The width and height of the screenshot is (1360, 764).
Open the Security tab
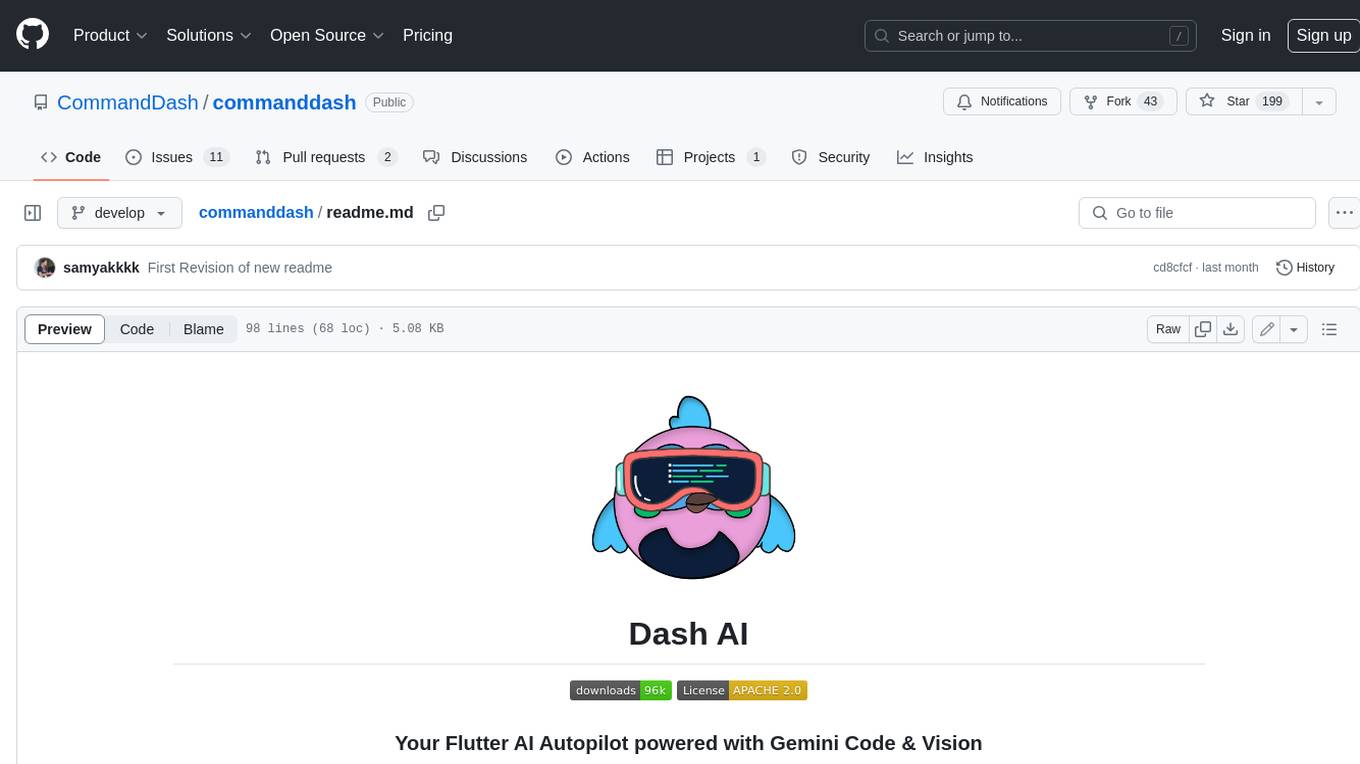click(830, 157)
